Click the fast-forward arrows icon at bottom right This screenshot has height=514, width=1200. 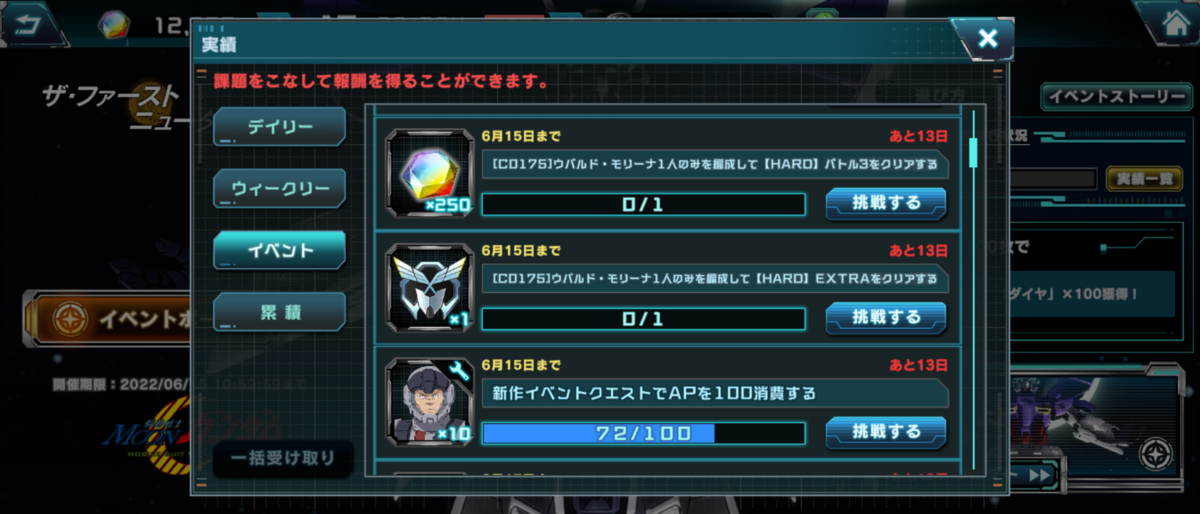(1038, 474)
